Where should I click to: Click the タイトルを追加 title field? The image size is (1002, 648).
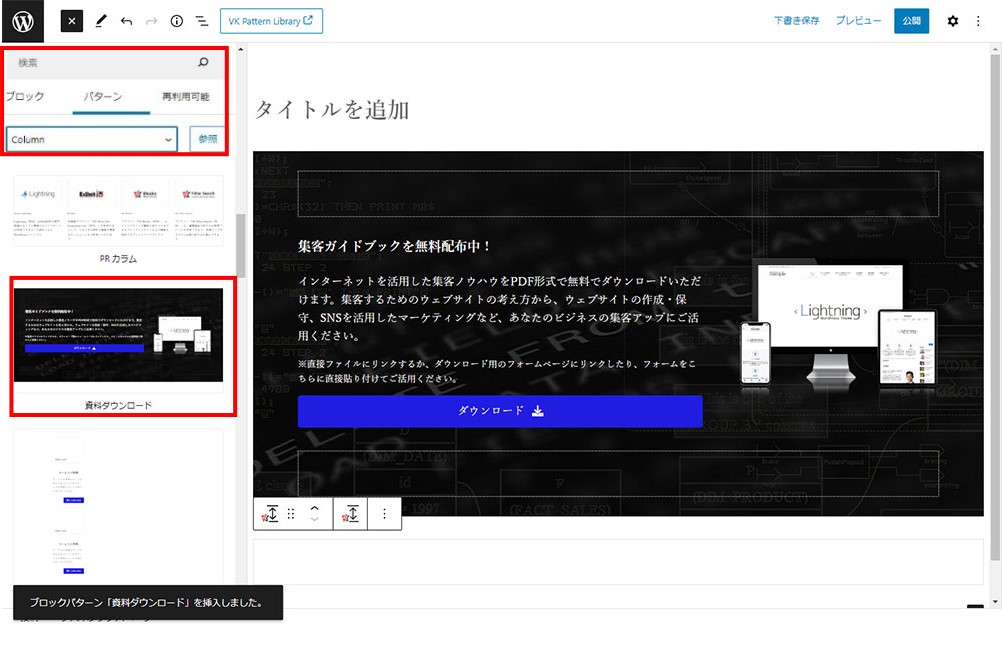[x=333, y=110]
